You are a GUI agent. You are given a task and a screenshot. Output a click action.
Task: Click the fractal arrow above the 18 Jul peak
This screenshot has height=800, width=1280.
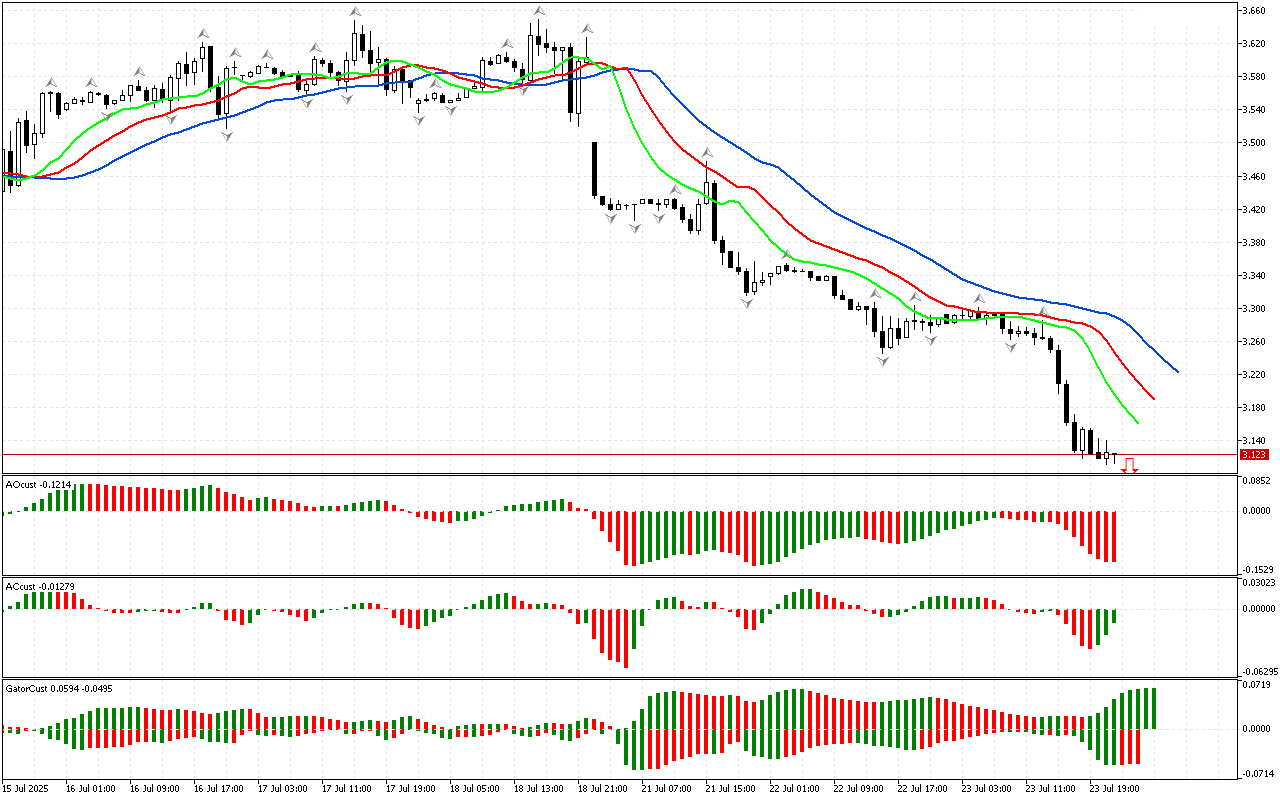click(x=538, y=12)
